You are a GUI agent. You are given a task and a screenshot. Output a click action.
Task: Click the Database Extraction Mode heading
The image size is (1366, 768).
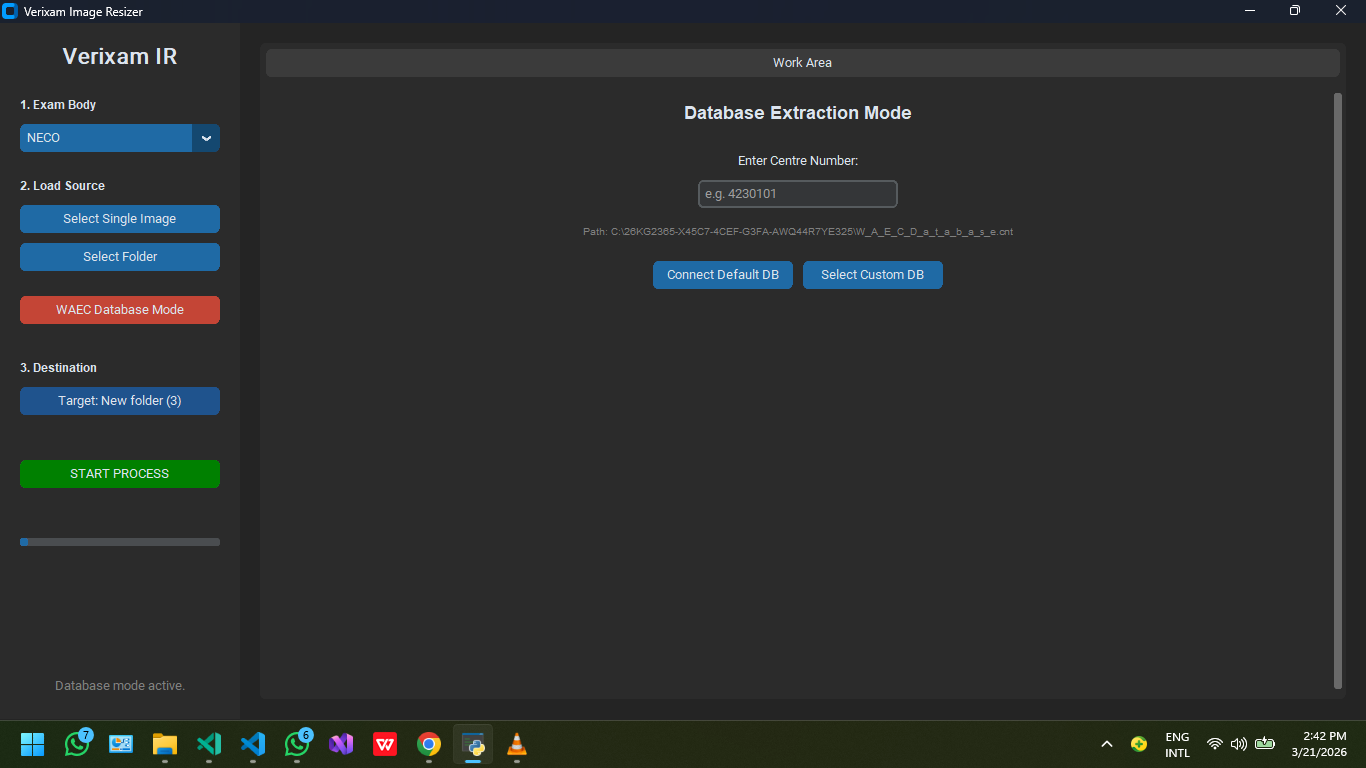pos(798,113)
